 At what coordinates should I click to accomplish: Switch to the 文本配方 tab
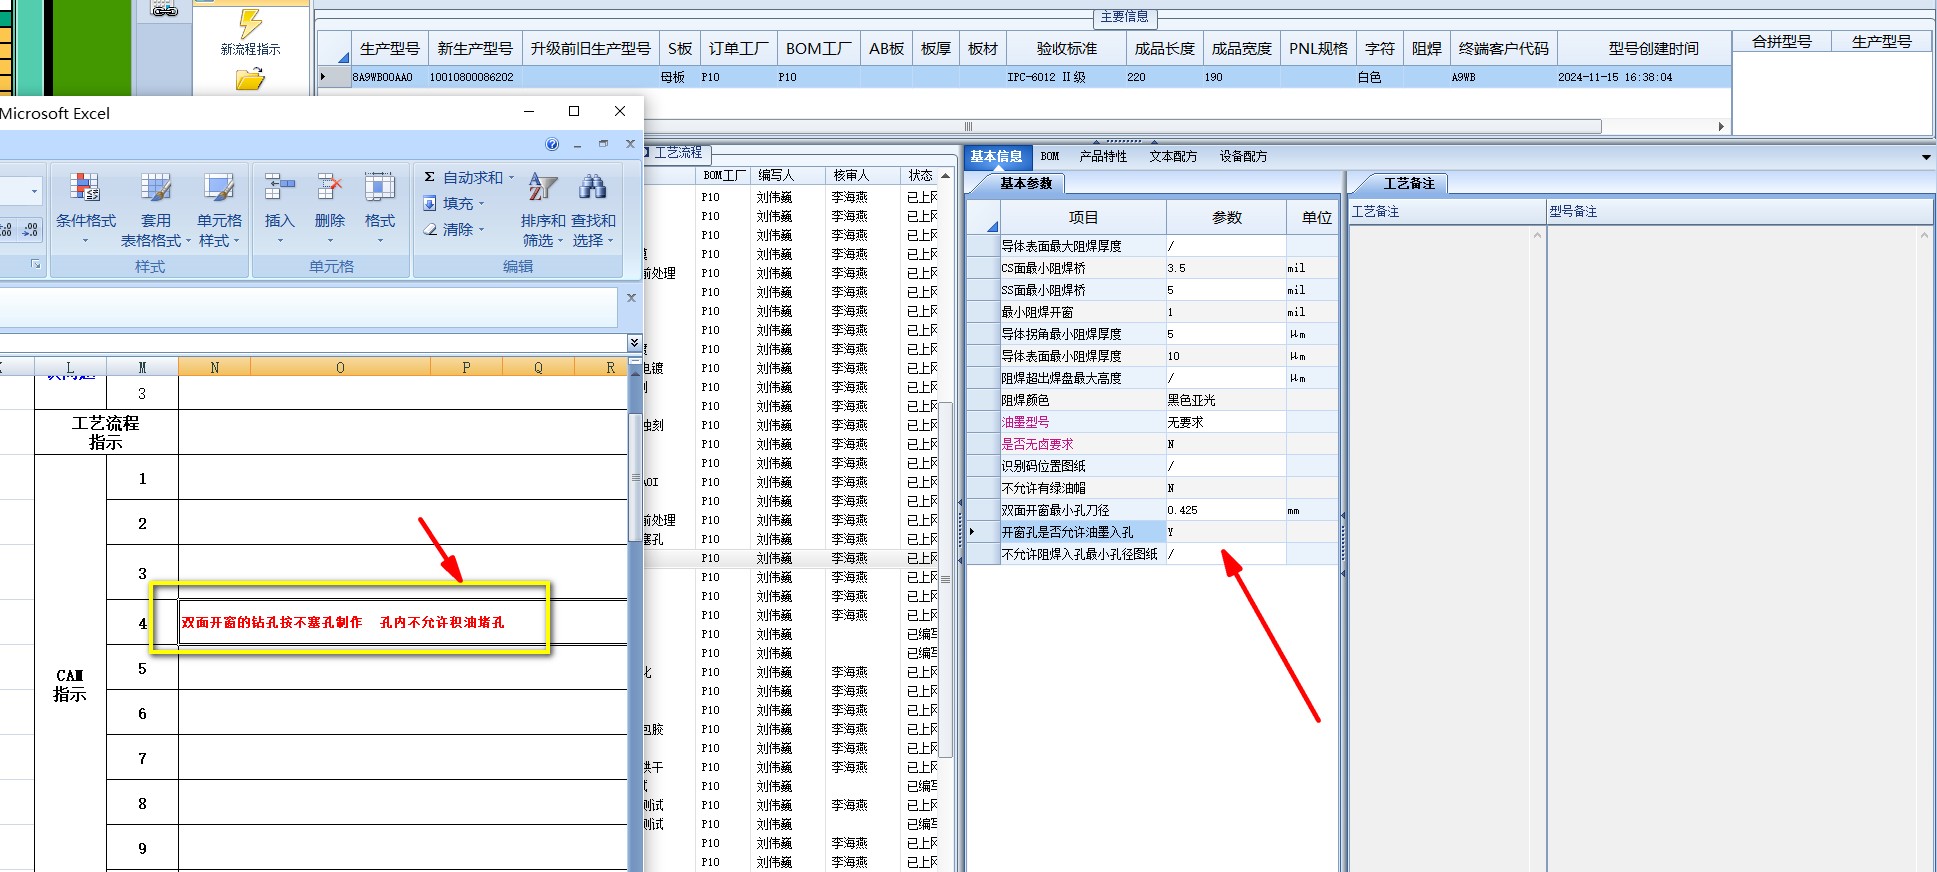1173,156
